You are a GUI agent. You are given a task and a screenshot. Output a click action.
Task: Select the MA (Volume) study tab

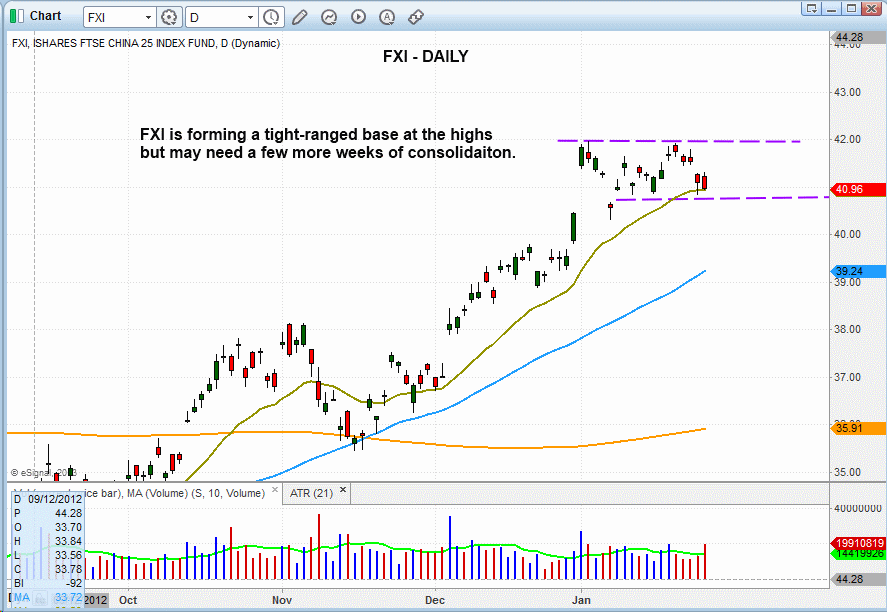196,493
